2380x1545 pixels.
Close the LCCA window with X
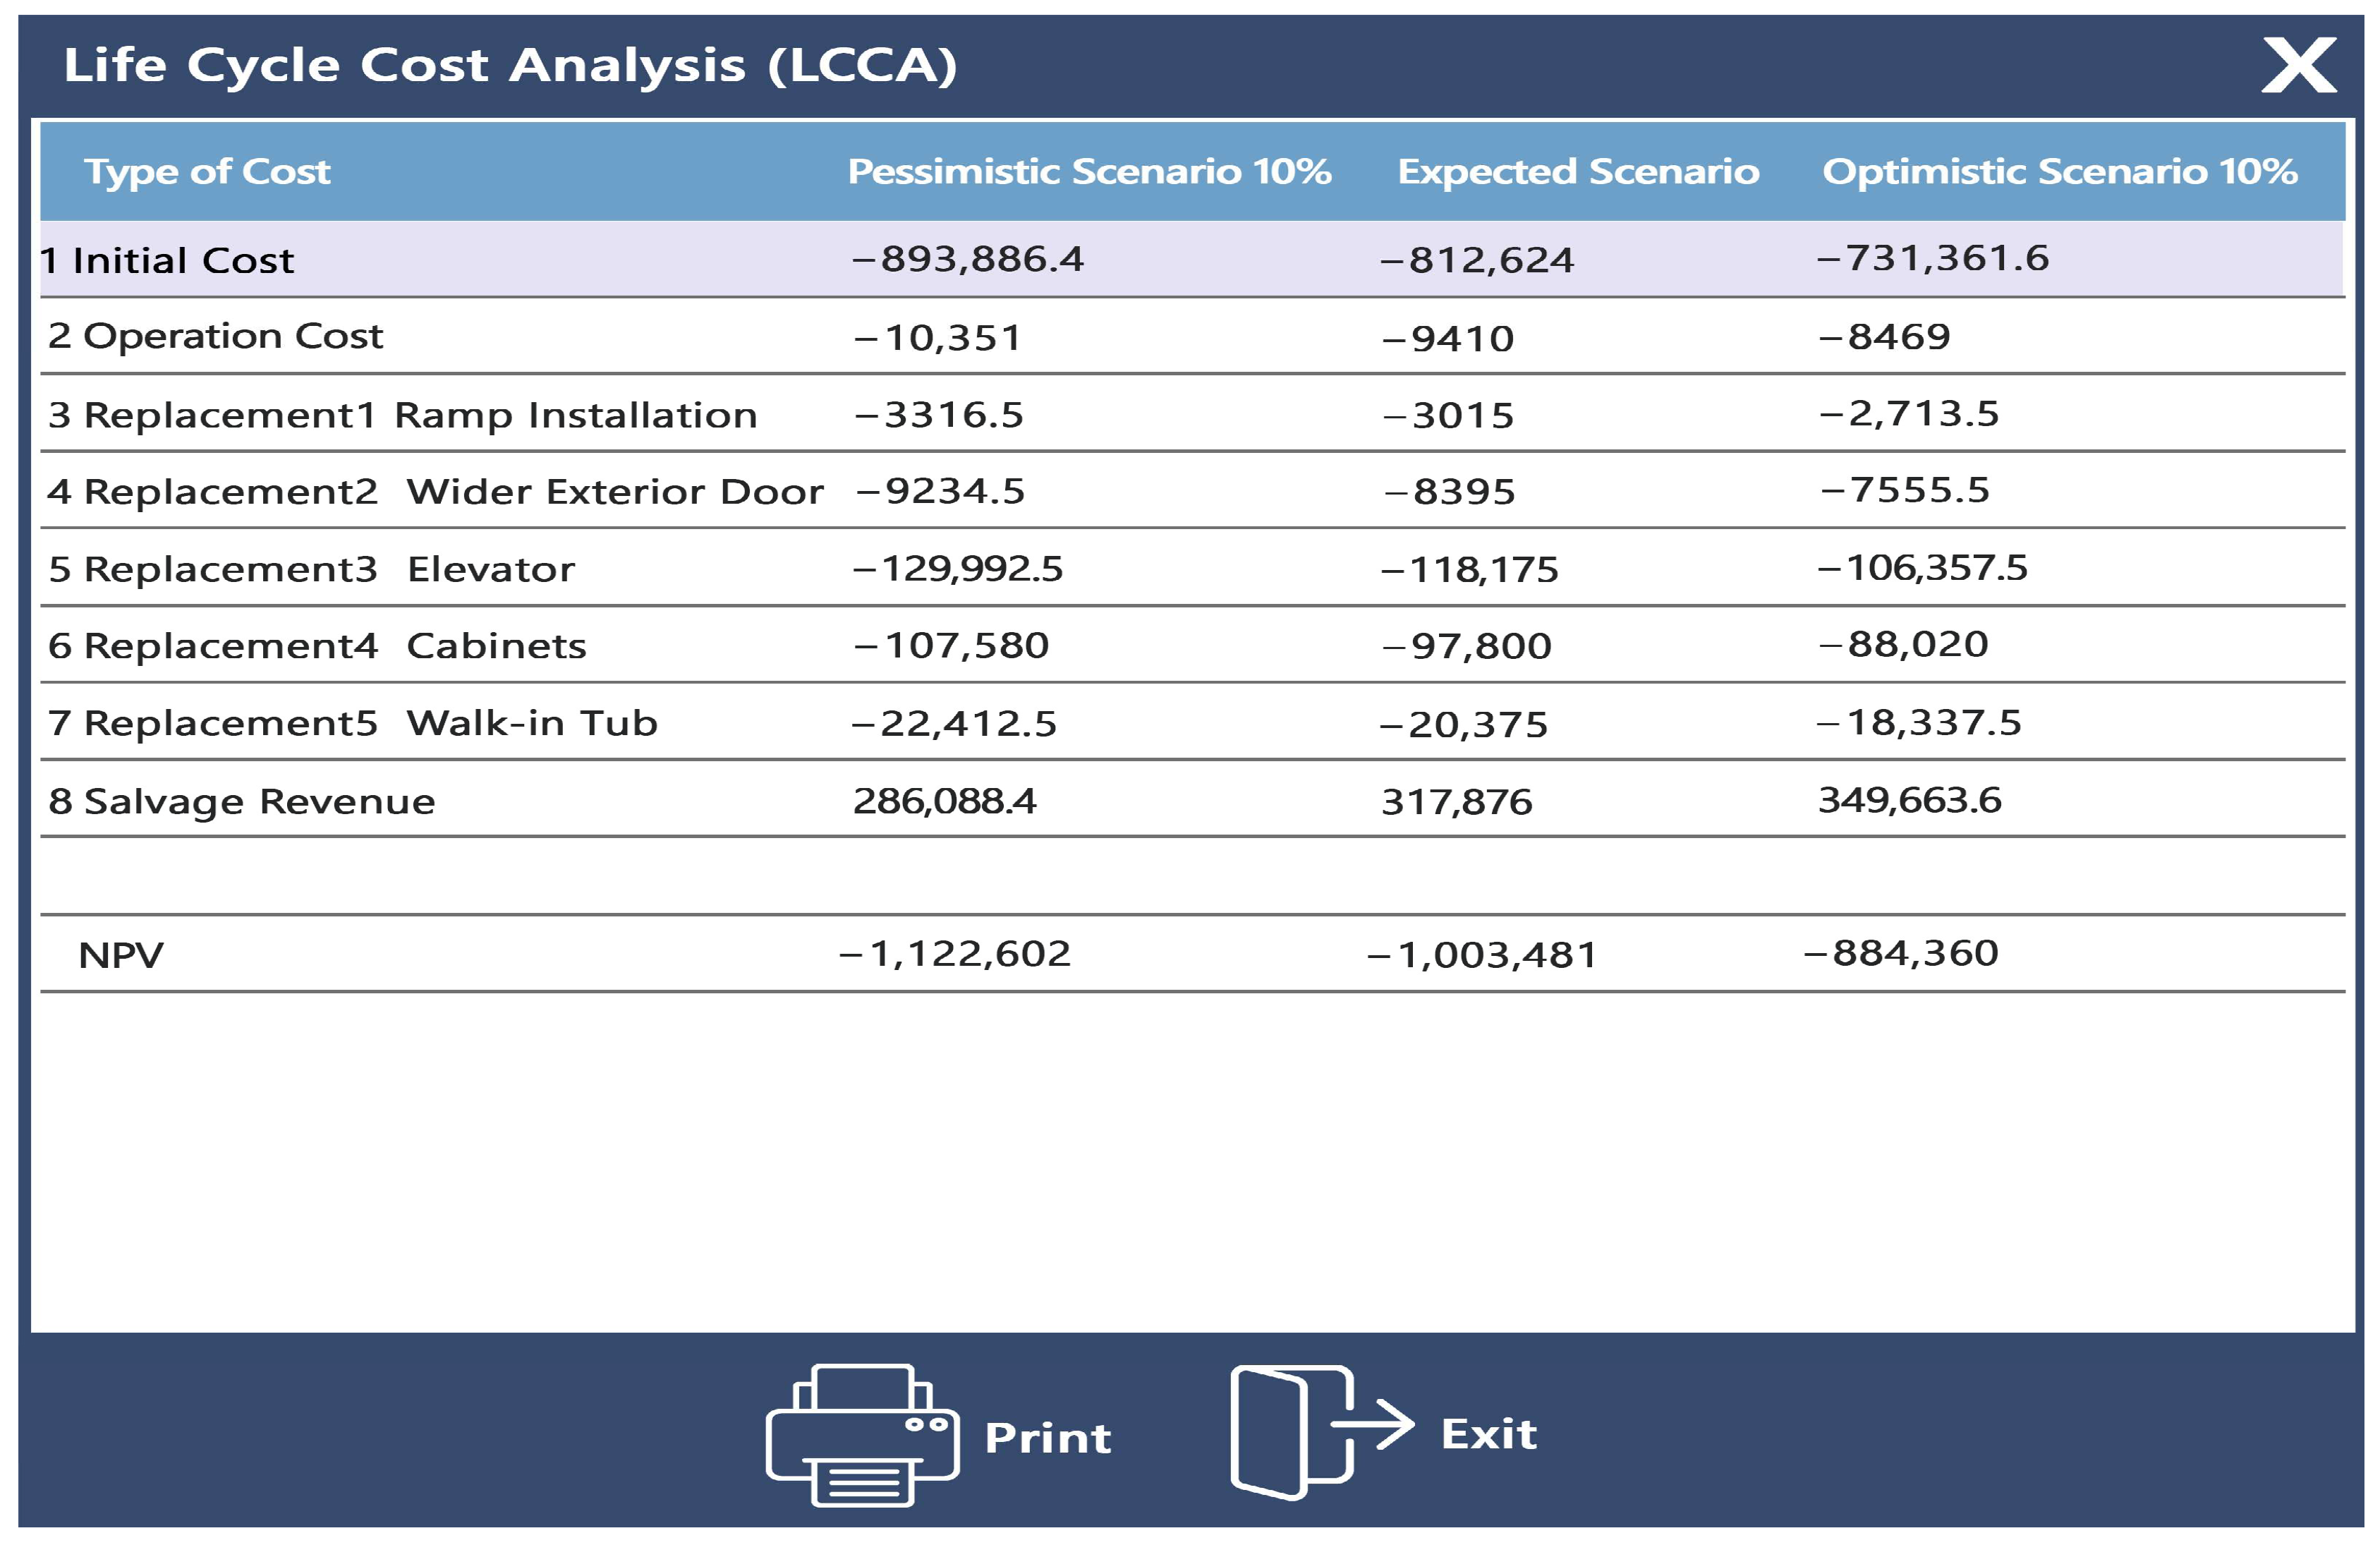tap(2299, 67)
